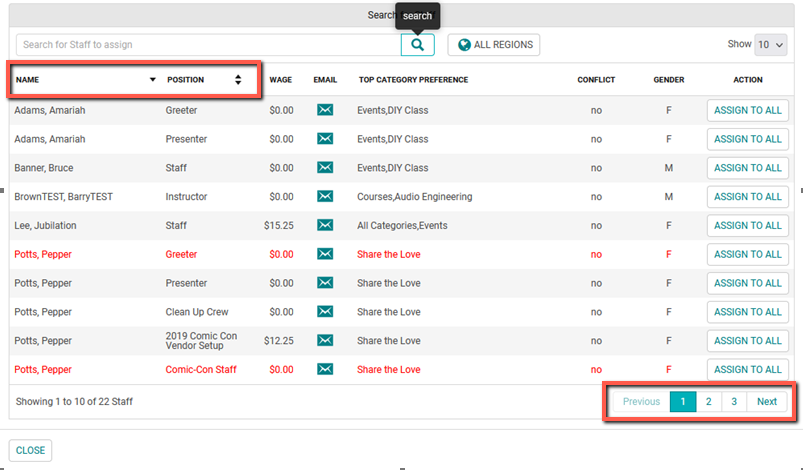Click the magnifying glass search button
Viewport: 803px width, 470px height.
tap(417, 45)
